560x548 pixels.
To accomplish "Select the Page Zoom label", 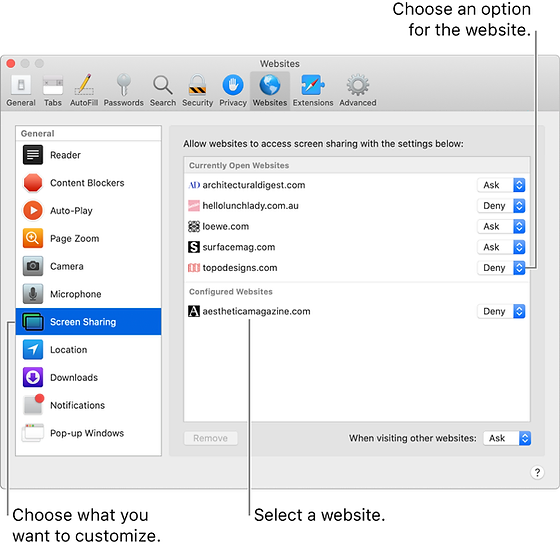I will 75,239.
